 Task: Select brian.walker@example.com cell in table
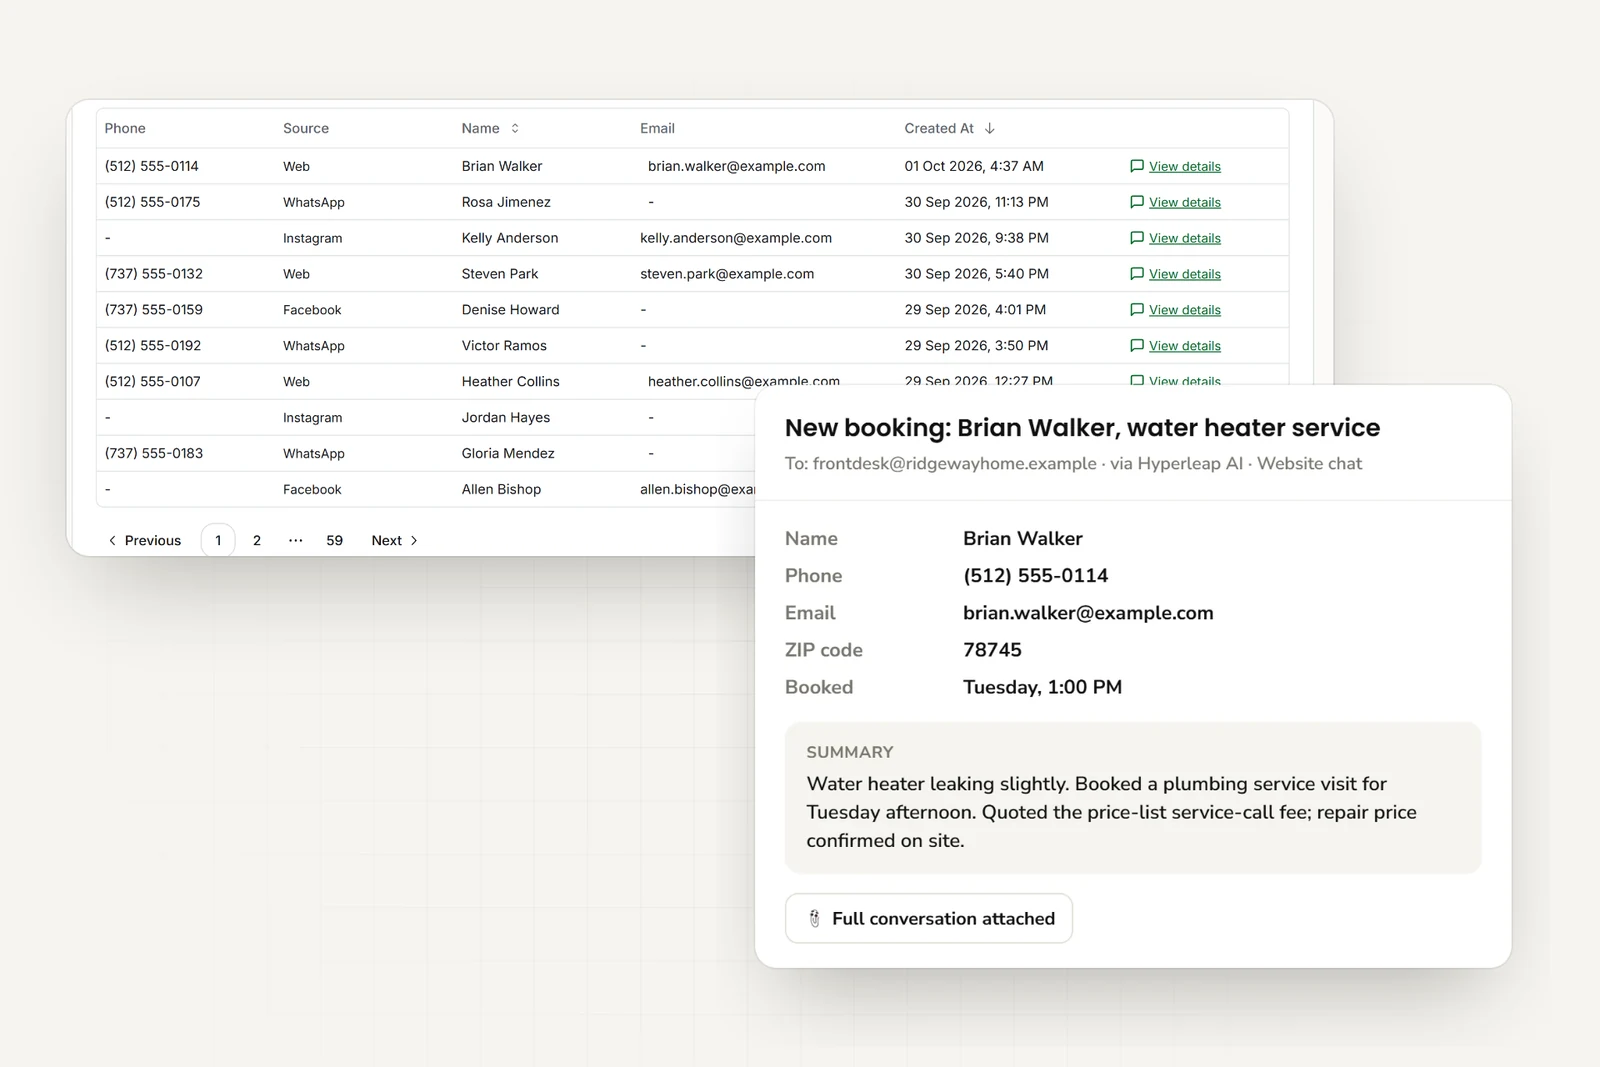[737, 166]
